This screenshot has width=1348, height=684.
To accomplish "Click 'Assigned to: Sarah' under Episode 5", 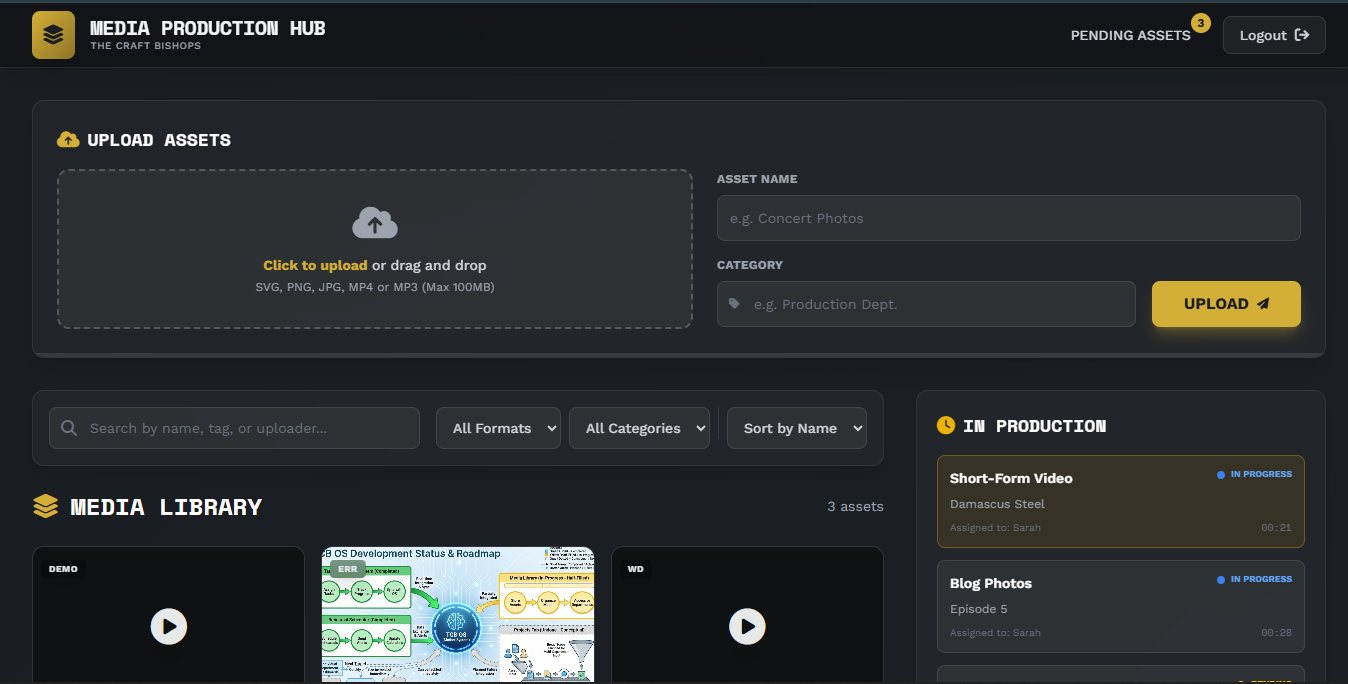I will point(995,633).
